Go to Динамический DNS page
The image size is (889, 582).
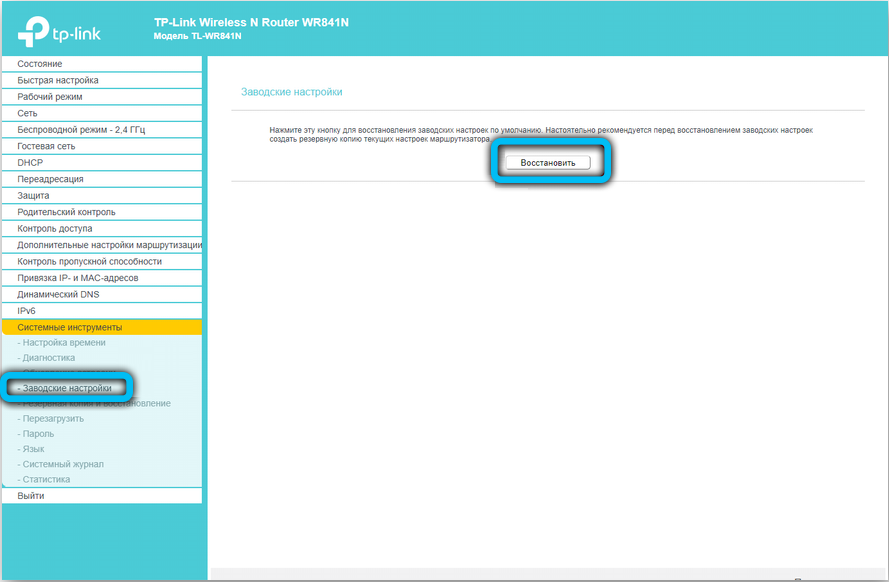(x=58, y=295)
